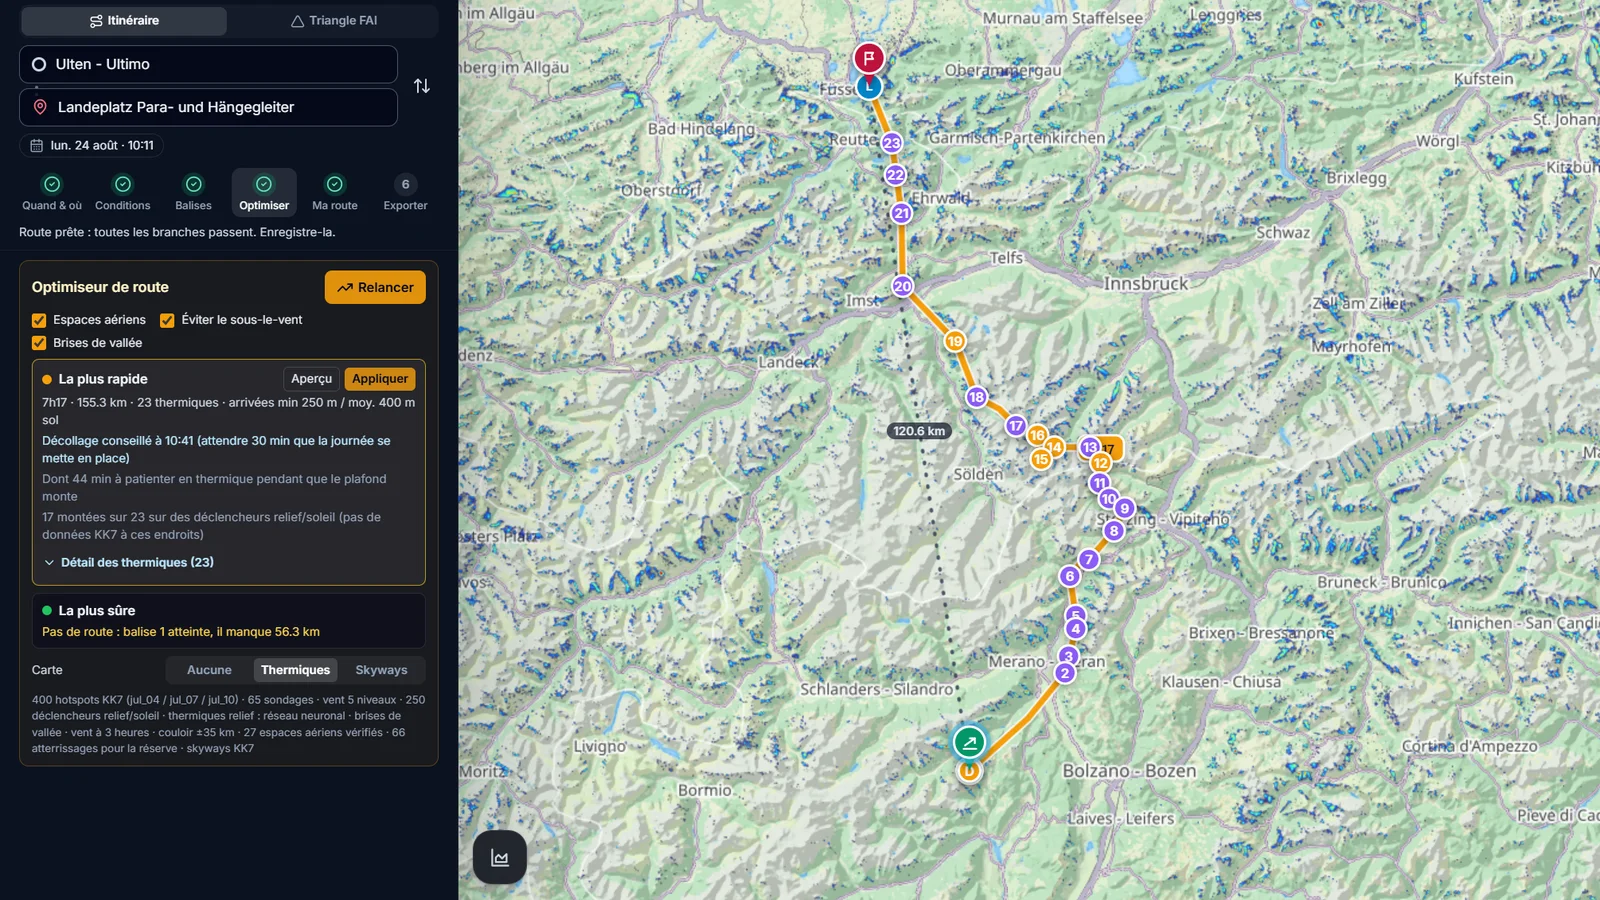1600x900 pixels.
Task: Select thermal waypoint 7 on the route
Action: tap(1089, 559)
